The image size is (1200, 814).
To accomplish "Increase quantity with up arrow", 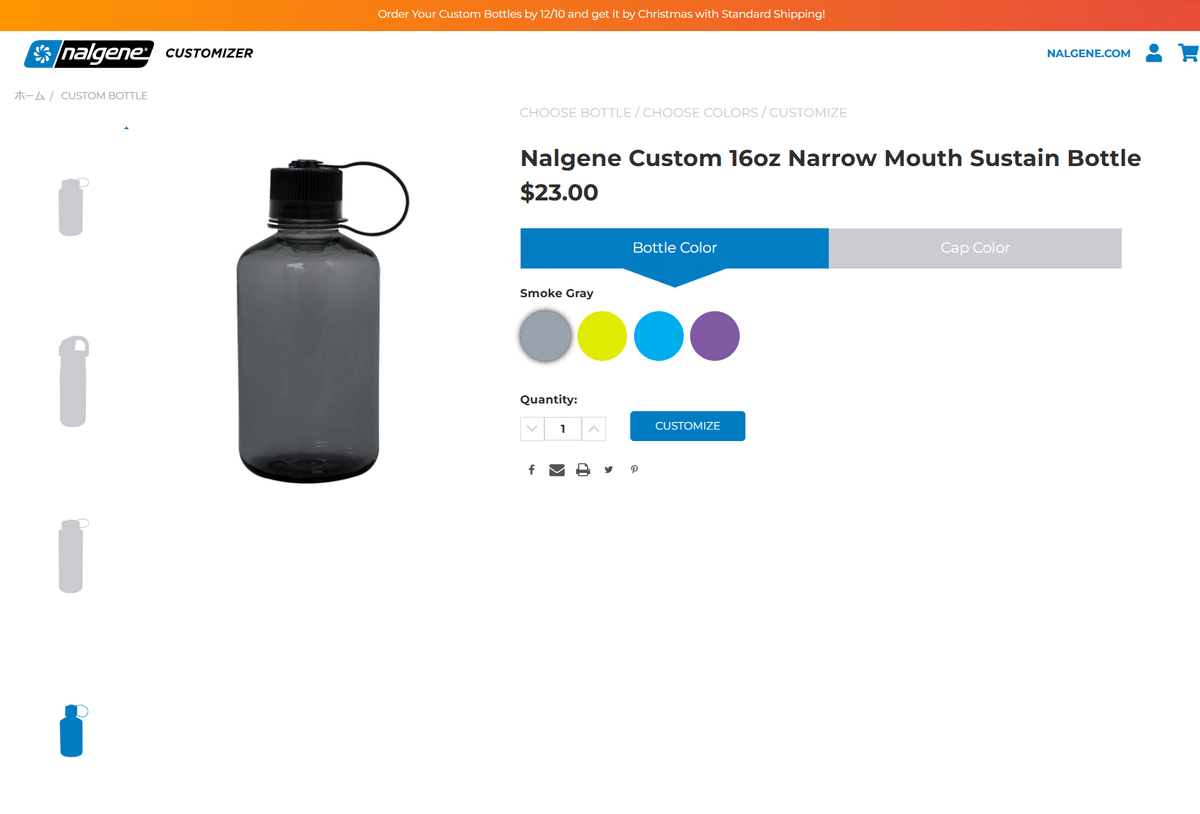I will 594,429.
